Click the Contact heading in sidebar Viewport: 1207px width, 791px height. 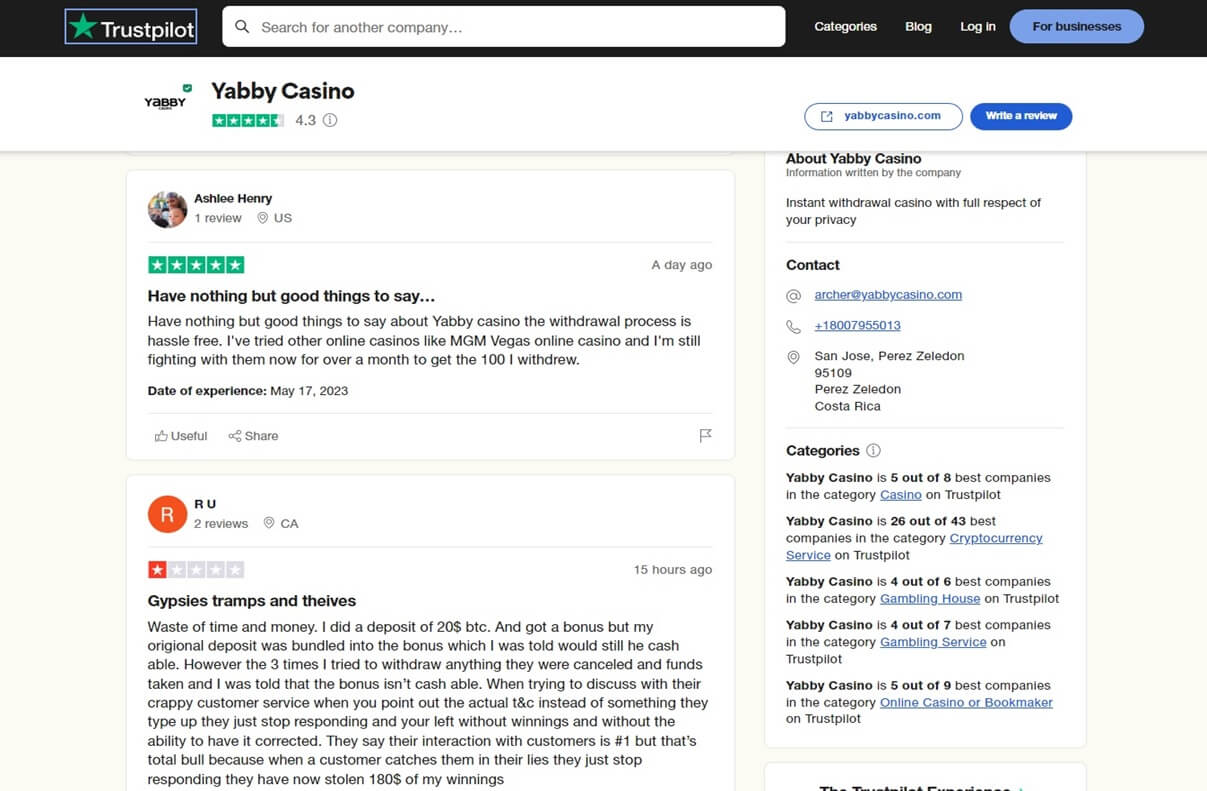(813, 265)
